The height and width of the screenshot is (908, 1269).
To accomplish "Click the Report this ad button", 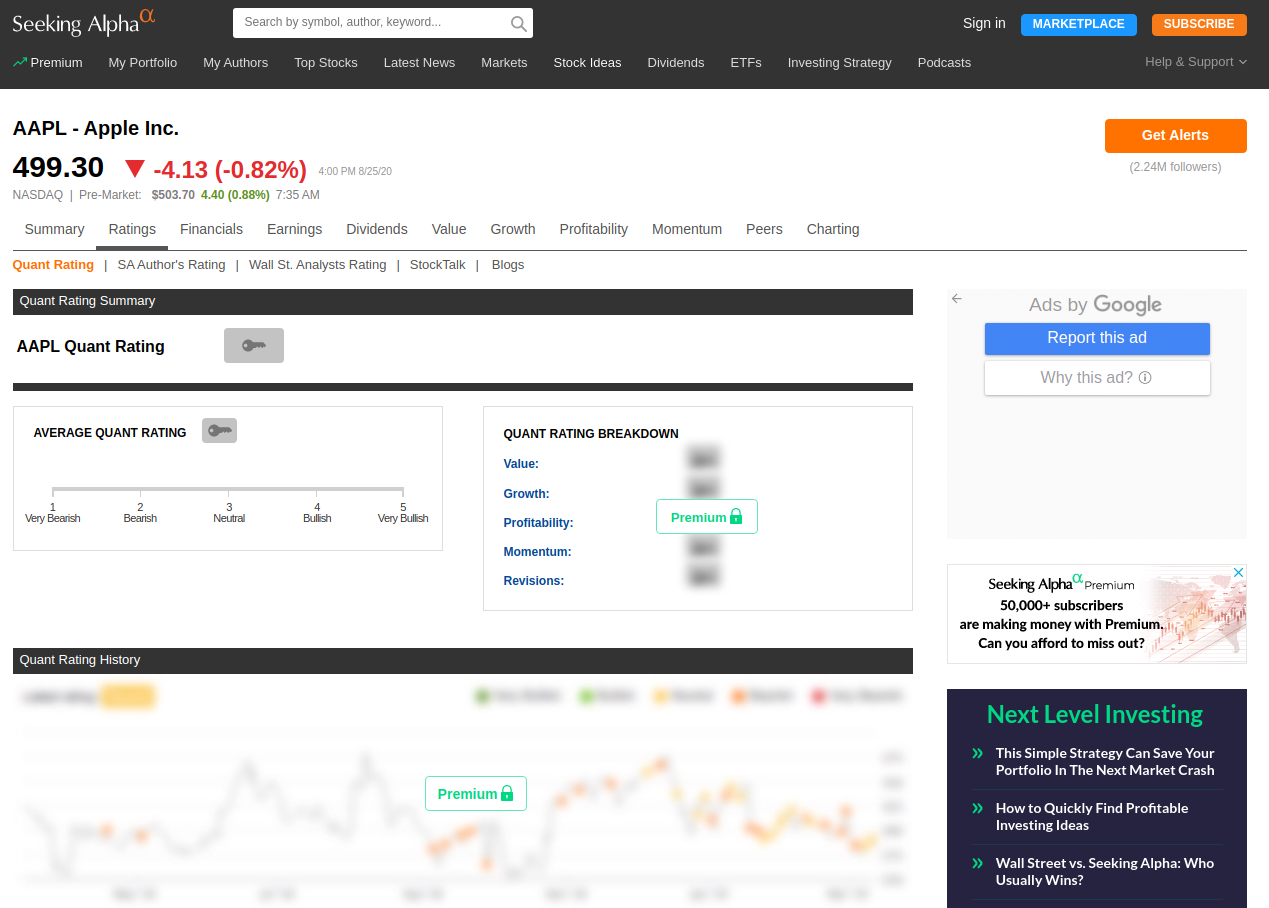I will coord(1097,338).
